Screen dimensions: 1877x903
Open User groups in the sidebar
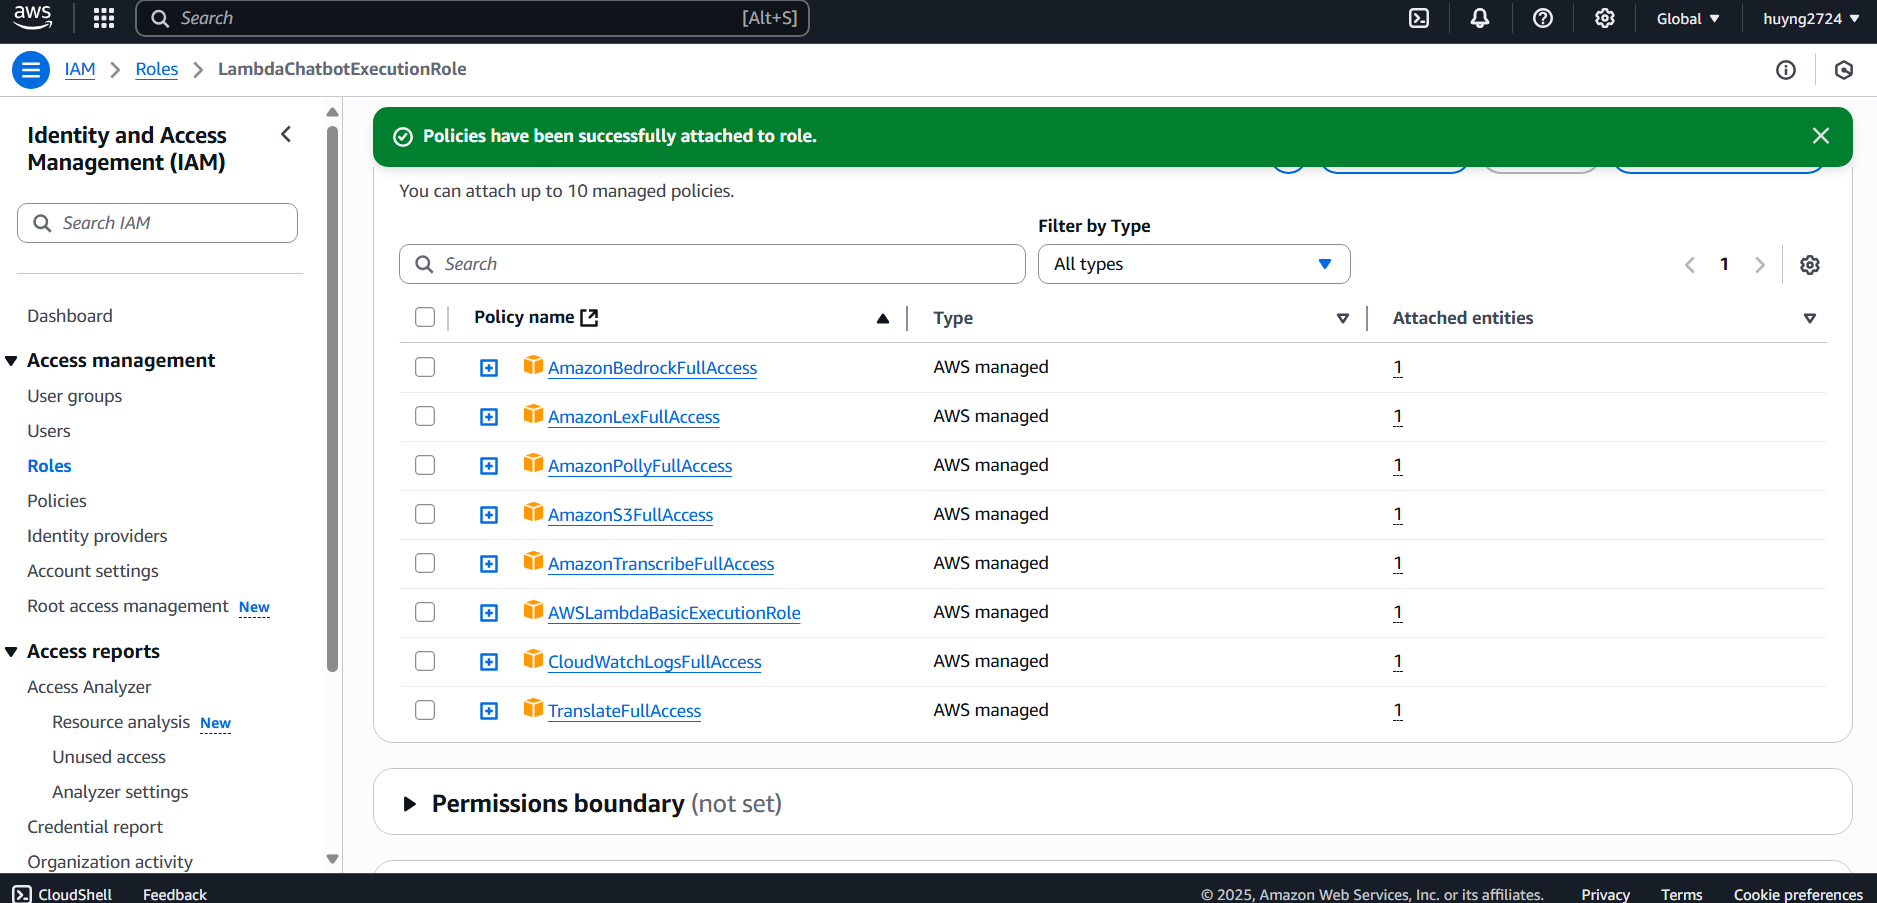coord(75,396)
